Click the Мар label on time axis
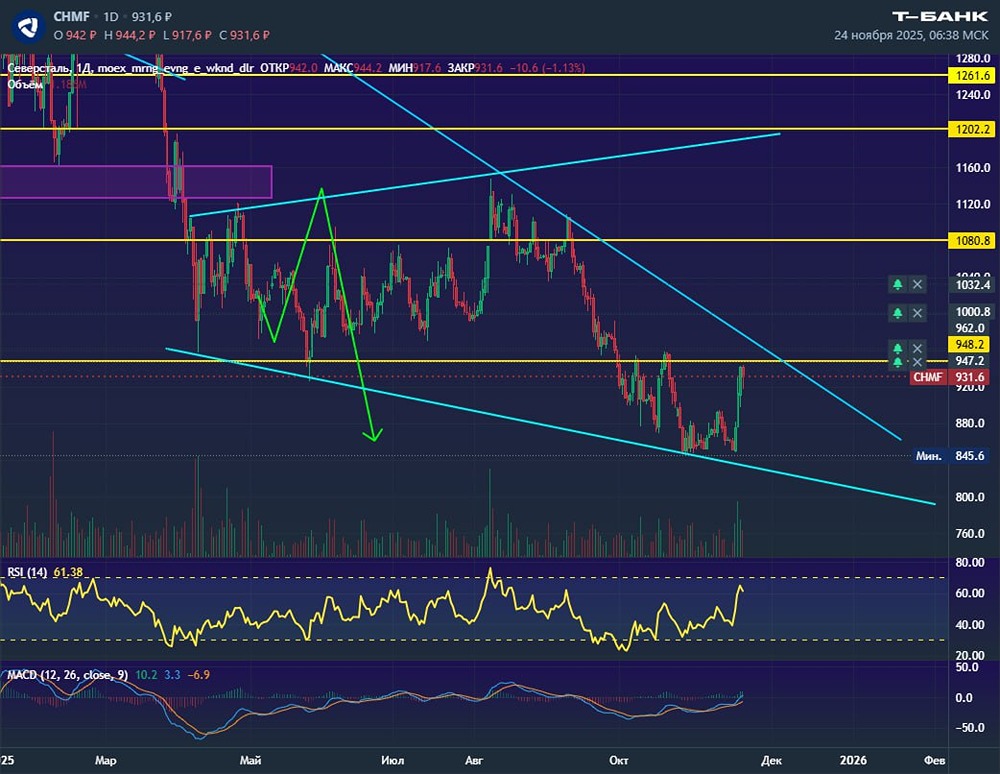This screenshot has height=774, width=1000. (106, 760)
